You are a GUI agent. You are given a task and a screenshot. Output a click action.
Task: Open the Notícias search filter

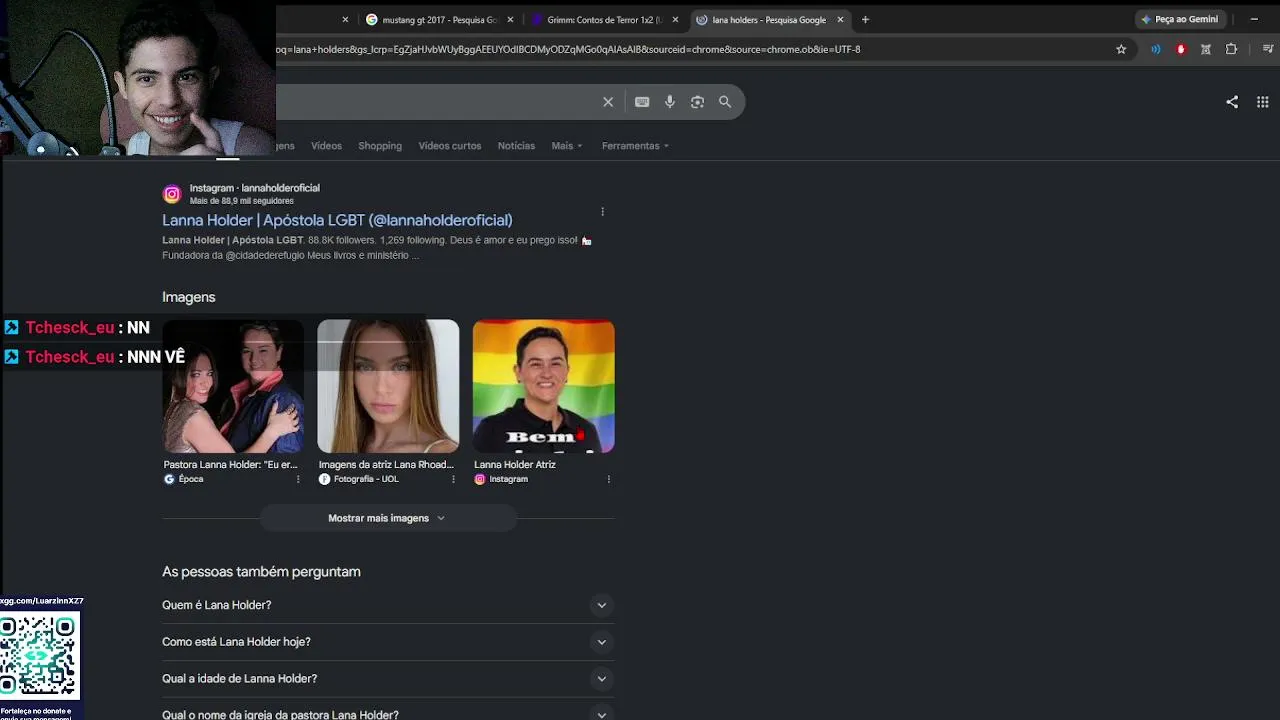tap(516, 146)
